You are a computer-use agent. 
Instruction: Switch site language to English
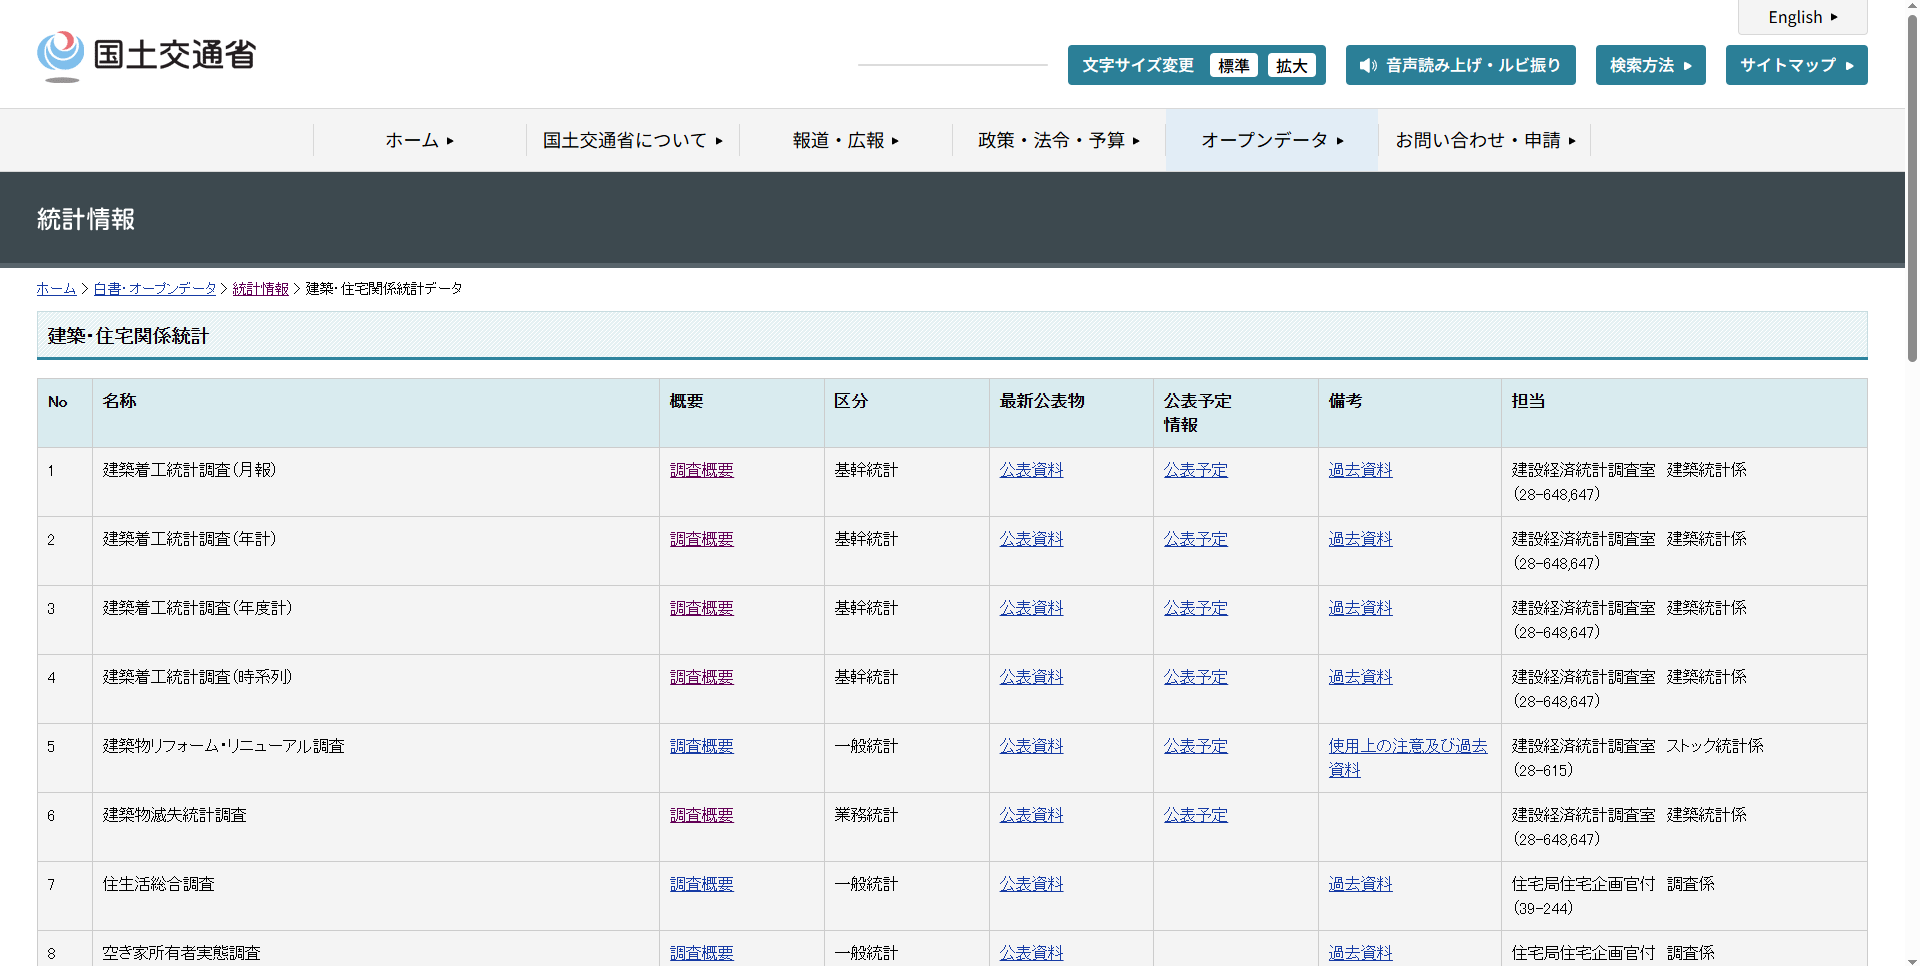click(x=1802, y=18)
